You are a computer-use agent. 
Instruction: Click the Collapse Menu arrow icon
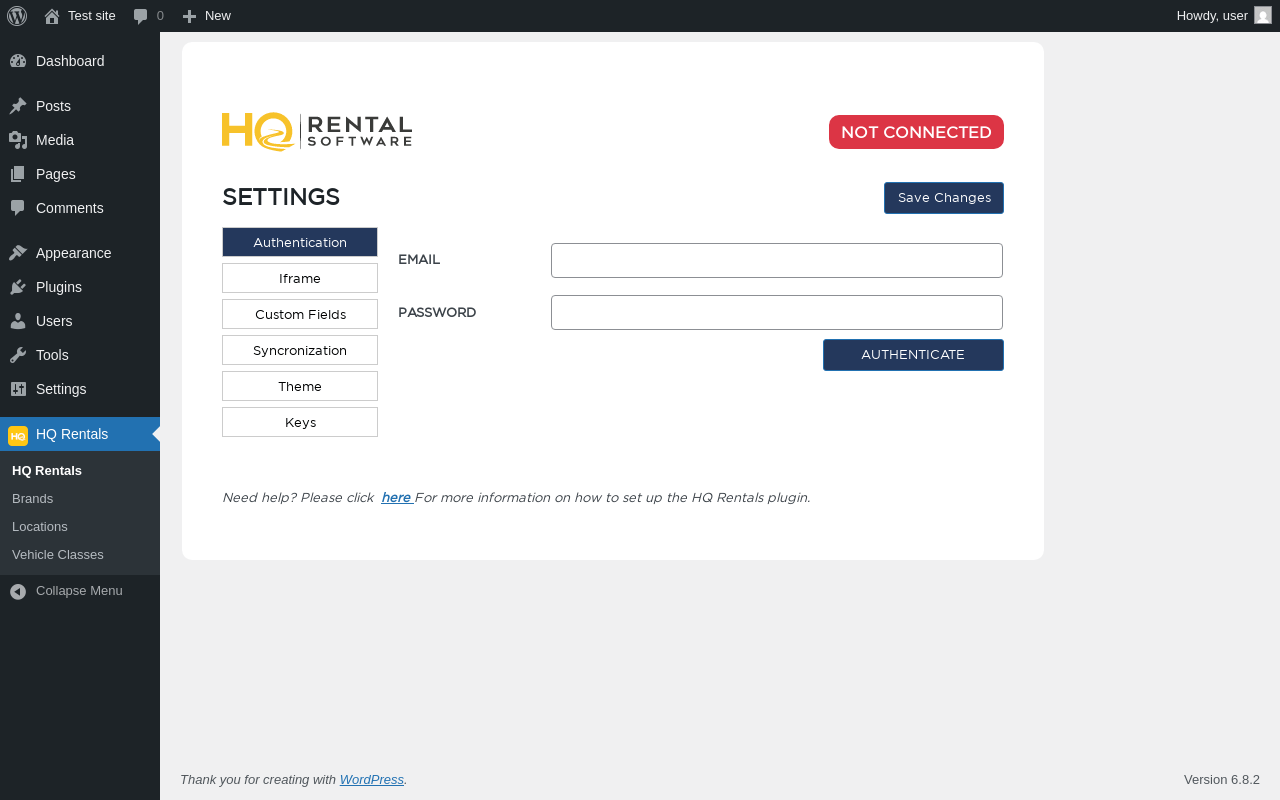coord(18,591)
